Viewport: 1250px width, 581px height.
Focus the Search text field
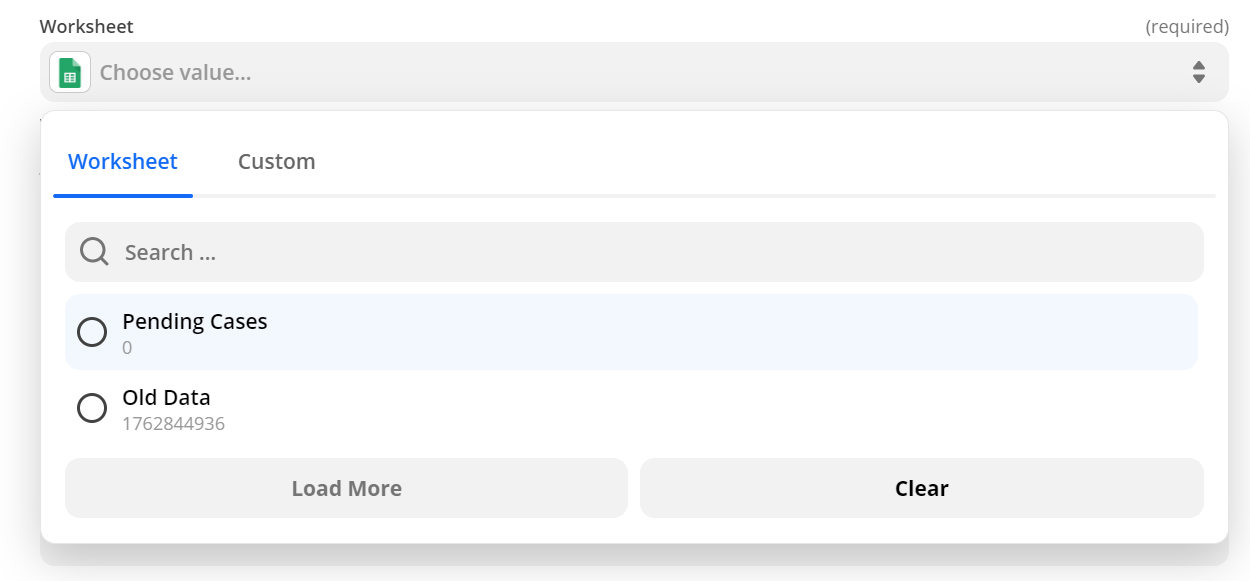[x=650, y=252]
